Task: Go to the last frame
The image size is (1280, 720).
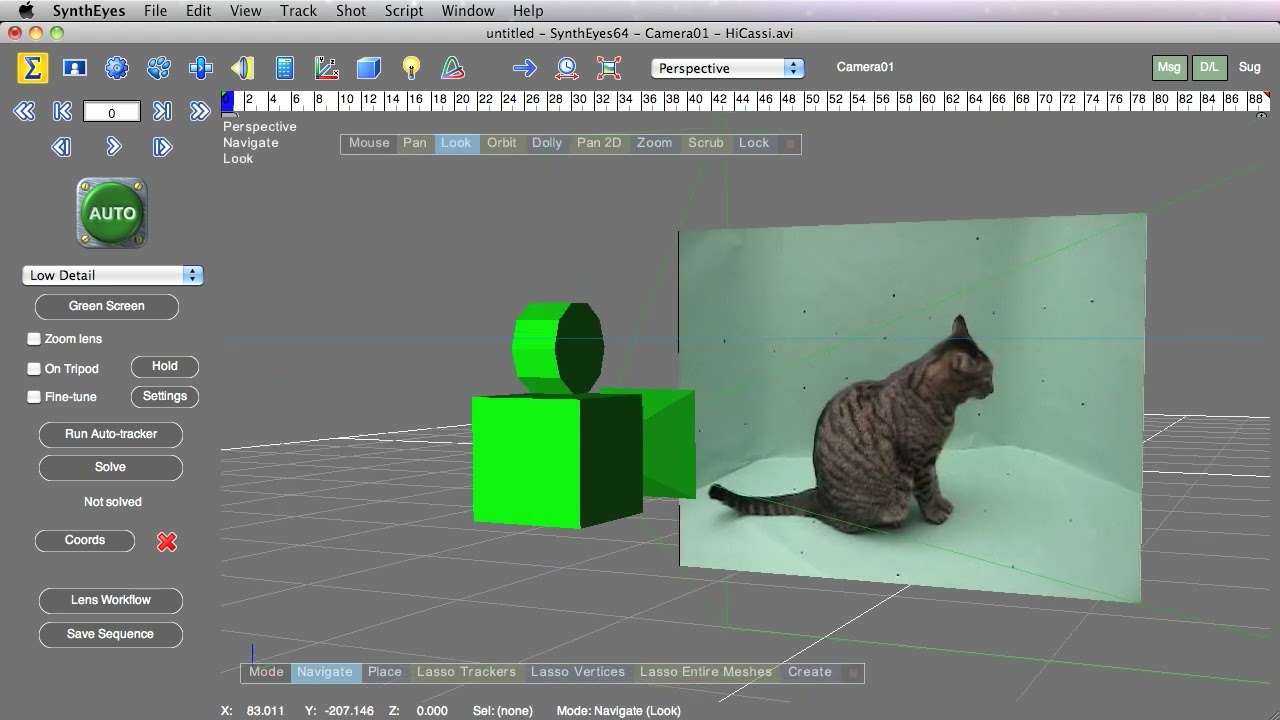Action: point(162,112)
